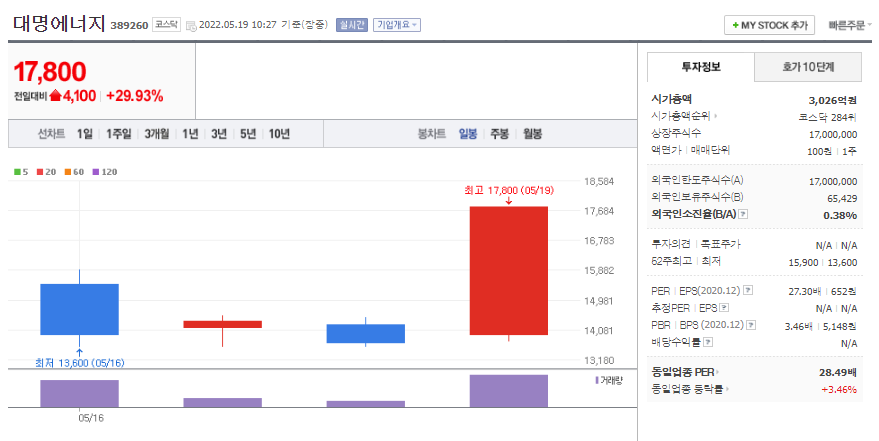This screenshot has height=441, width=879.
Task: Click the 대명에너지 stock name heading
Action: 59,24
